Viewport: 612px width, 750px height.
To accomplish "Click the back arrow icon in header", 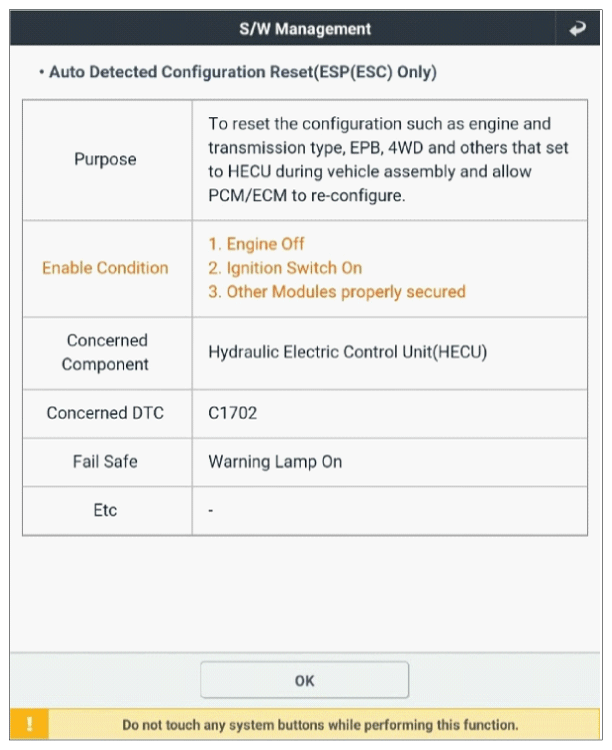I will 578,29.
